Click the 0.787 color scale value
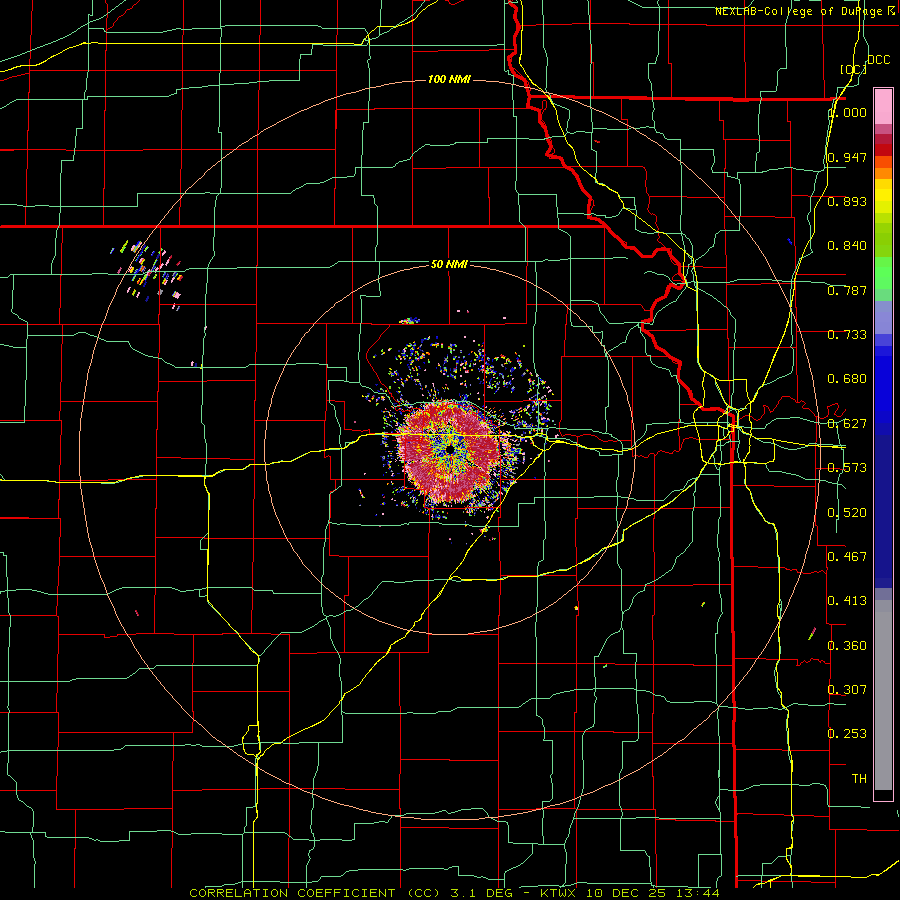The height and width of the screenshot is (900, 900). tap(847, 290)
